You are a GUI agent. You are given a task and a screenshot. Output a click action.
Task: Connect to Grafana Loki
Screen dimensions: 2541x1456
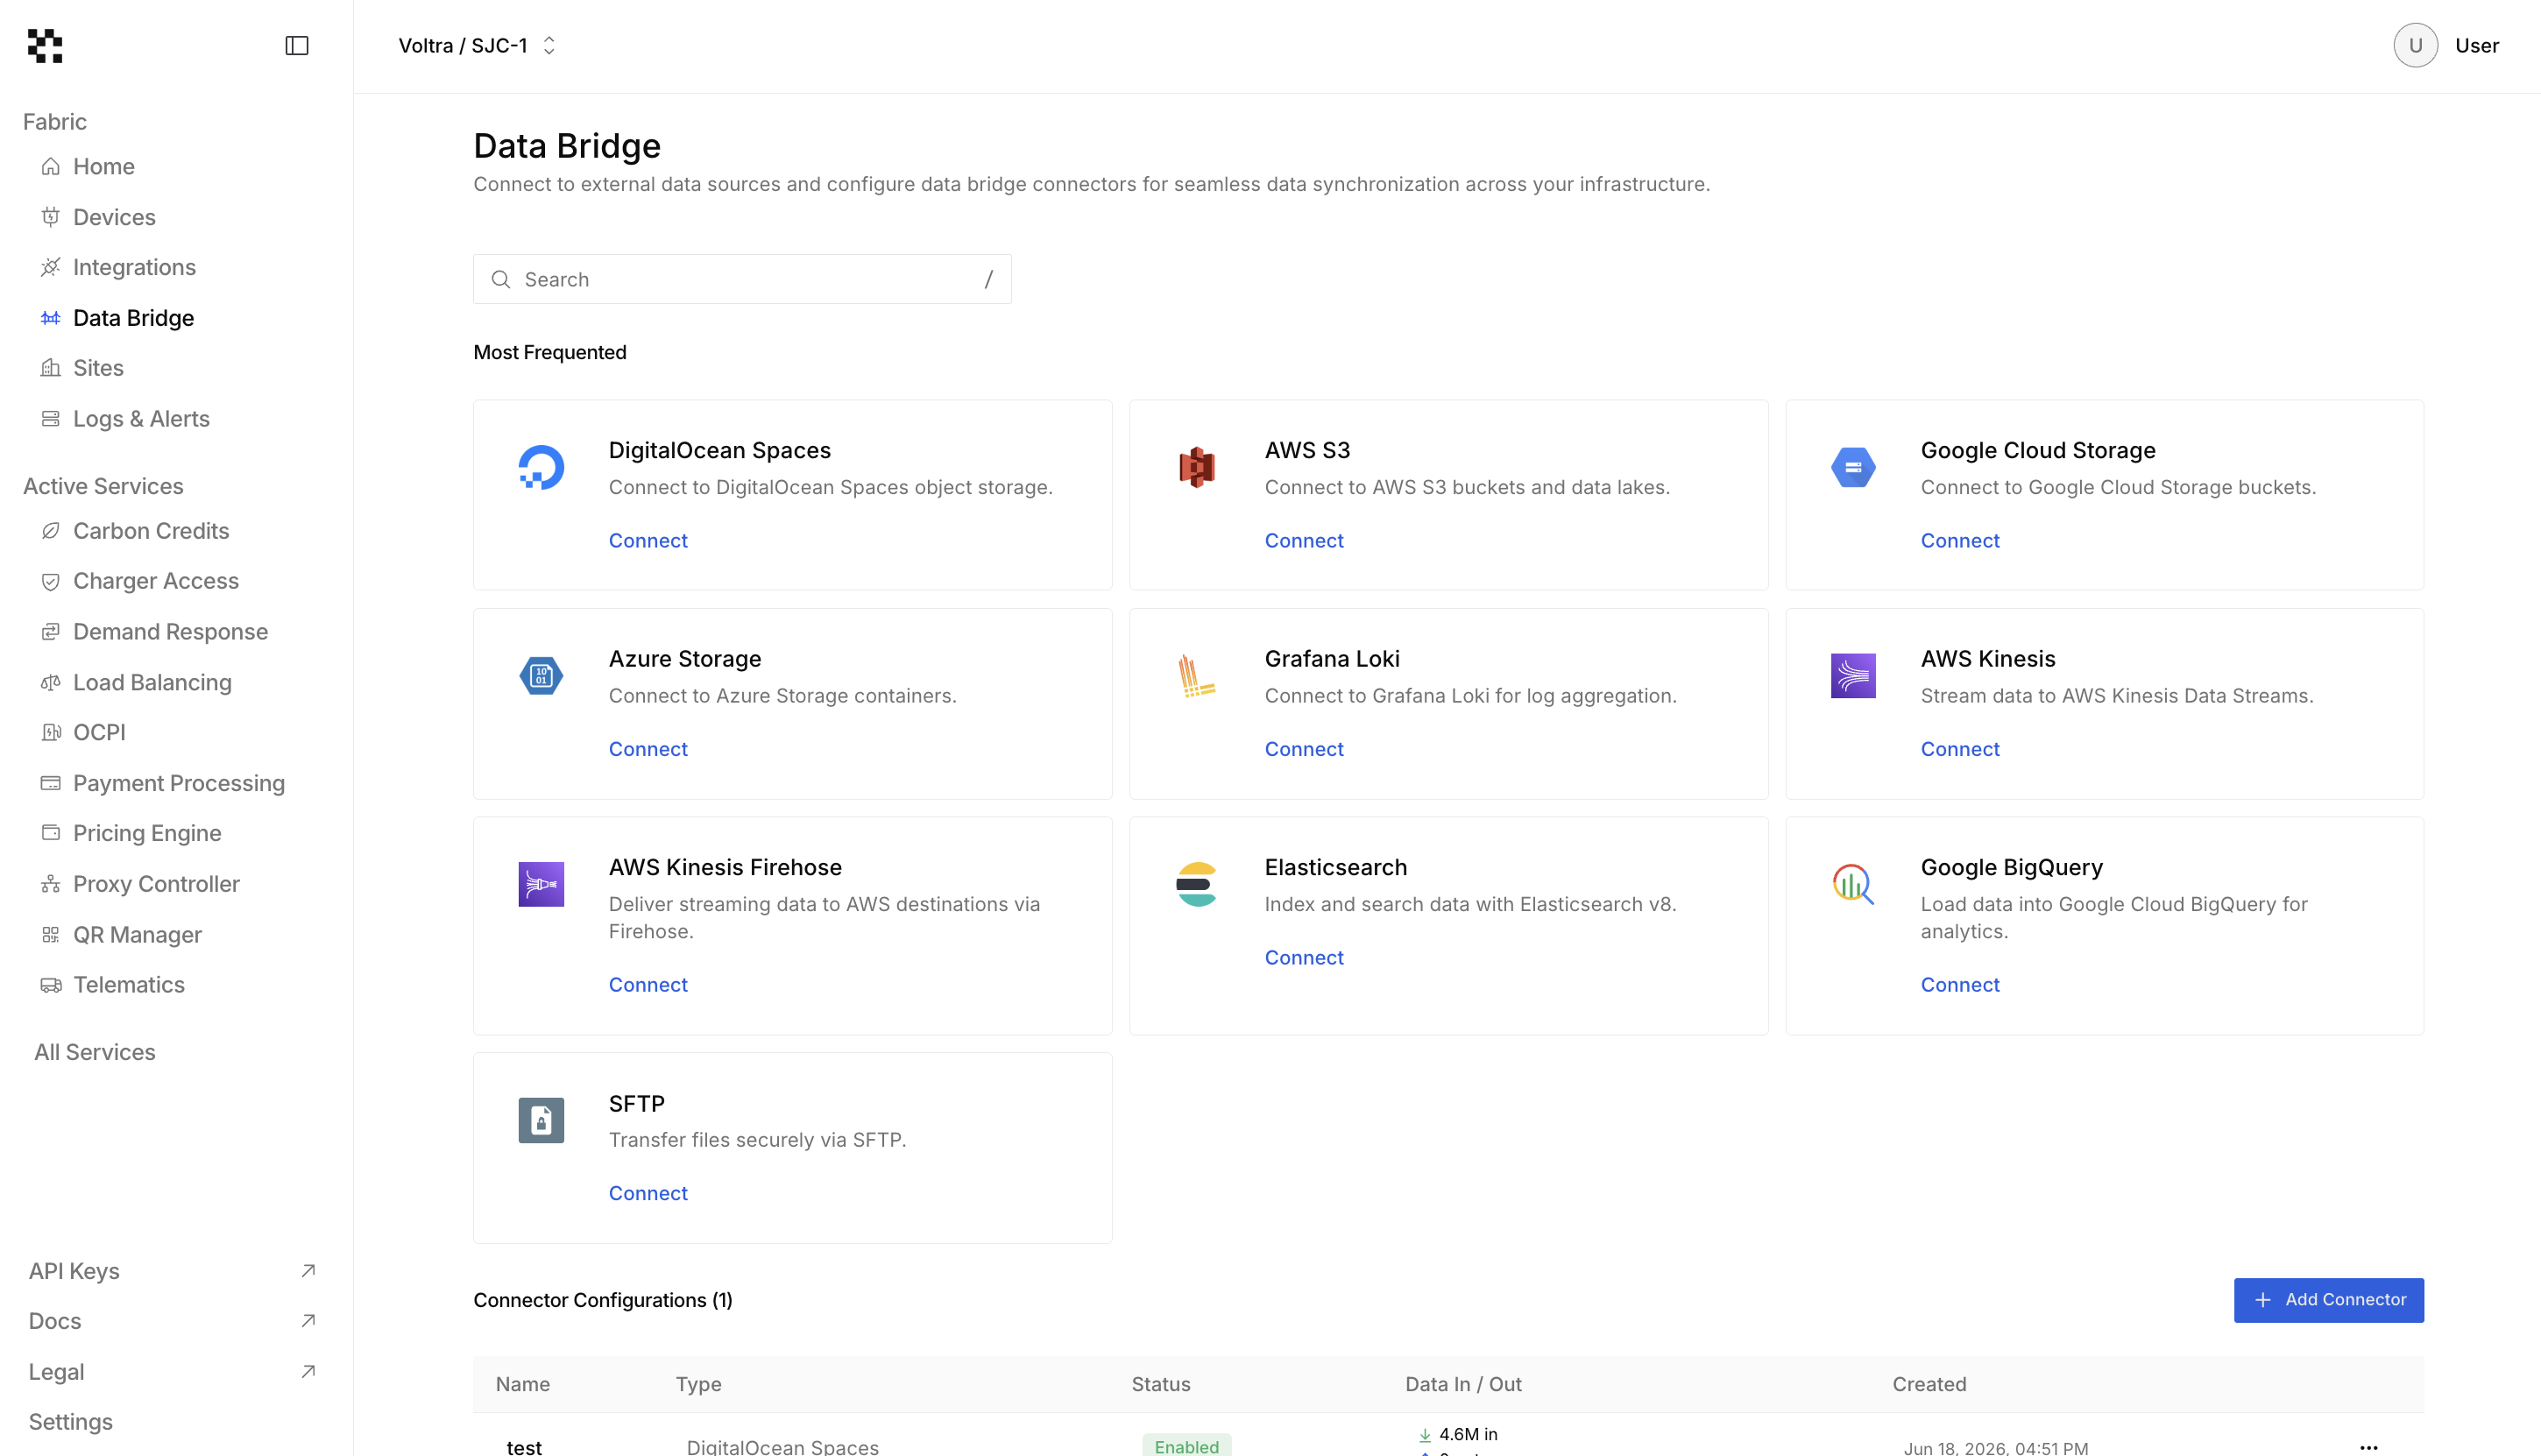coord(1304,749)
